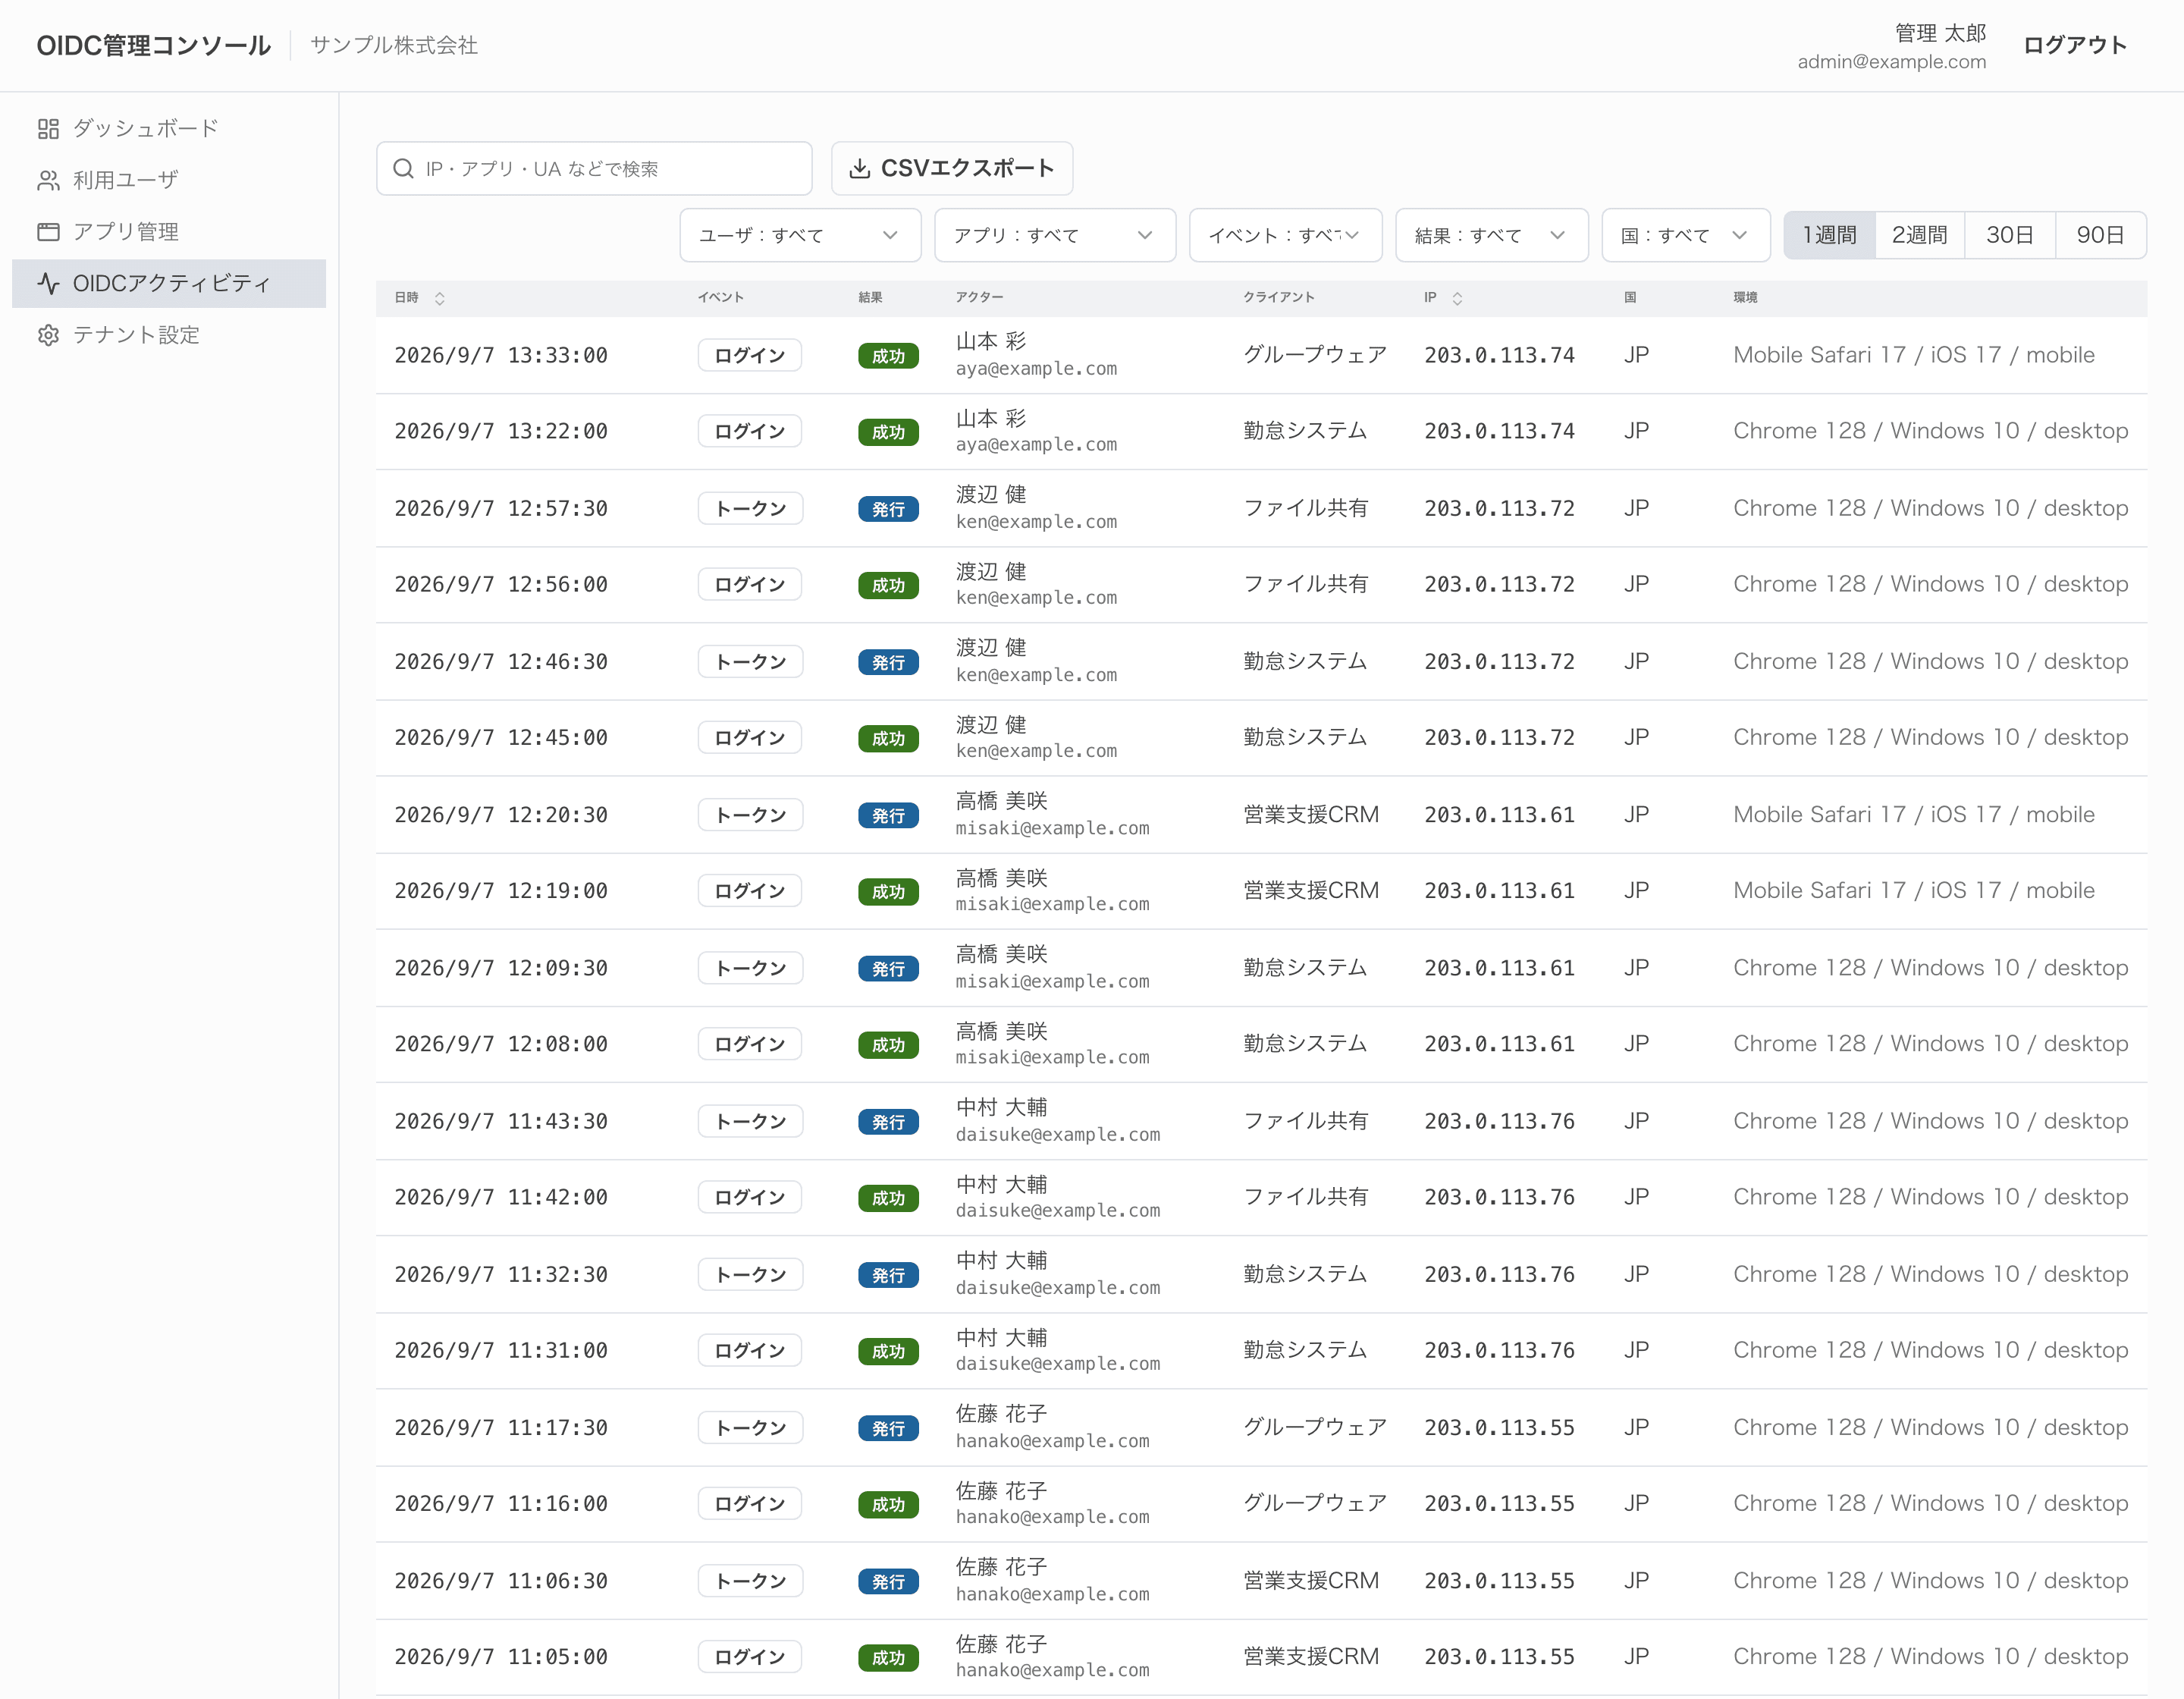Viewport: 2184px width, 1699px height.
Task: Click 営業支援CRM in the 11:06:30 row
Action: click(x=1311, y=1580)
